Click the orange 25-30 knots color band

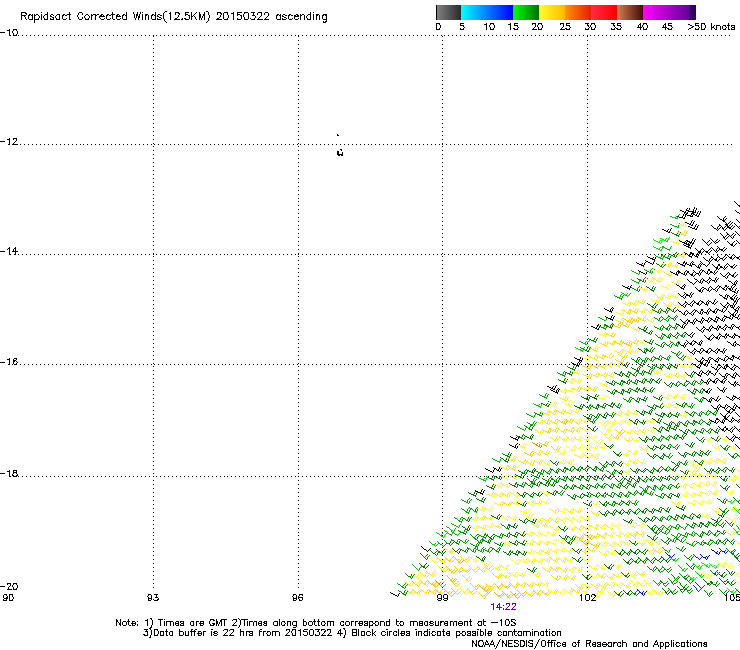(x=578, y=12)
